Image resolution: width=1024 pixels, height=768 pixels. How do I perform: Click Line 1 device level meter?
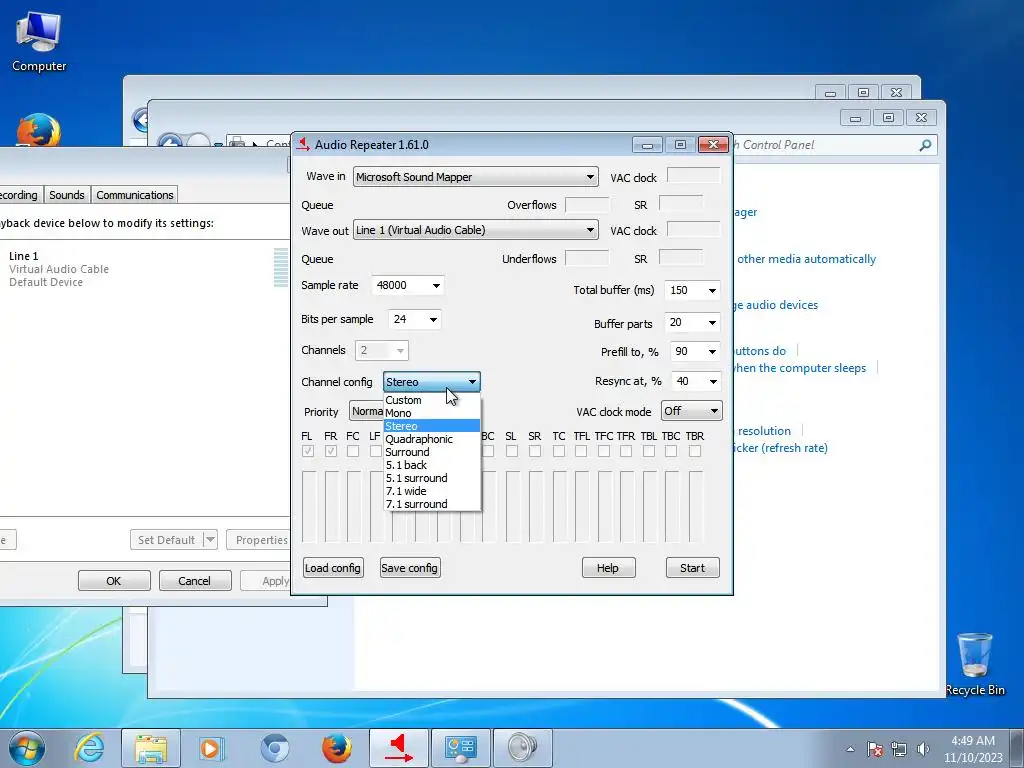coord(281,268)
